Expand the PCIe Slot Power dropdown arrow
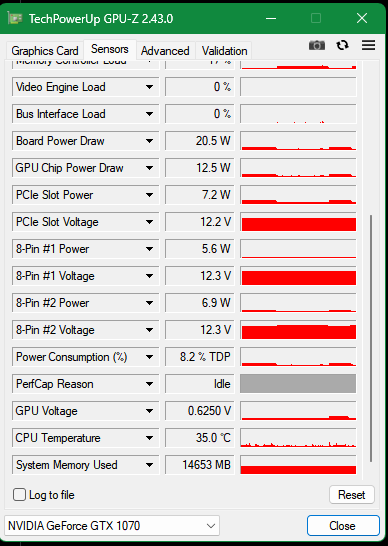 point(149,195)
